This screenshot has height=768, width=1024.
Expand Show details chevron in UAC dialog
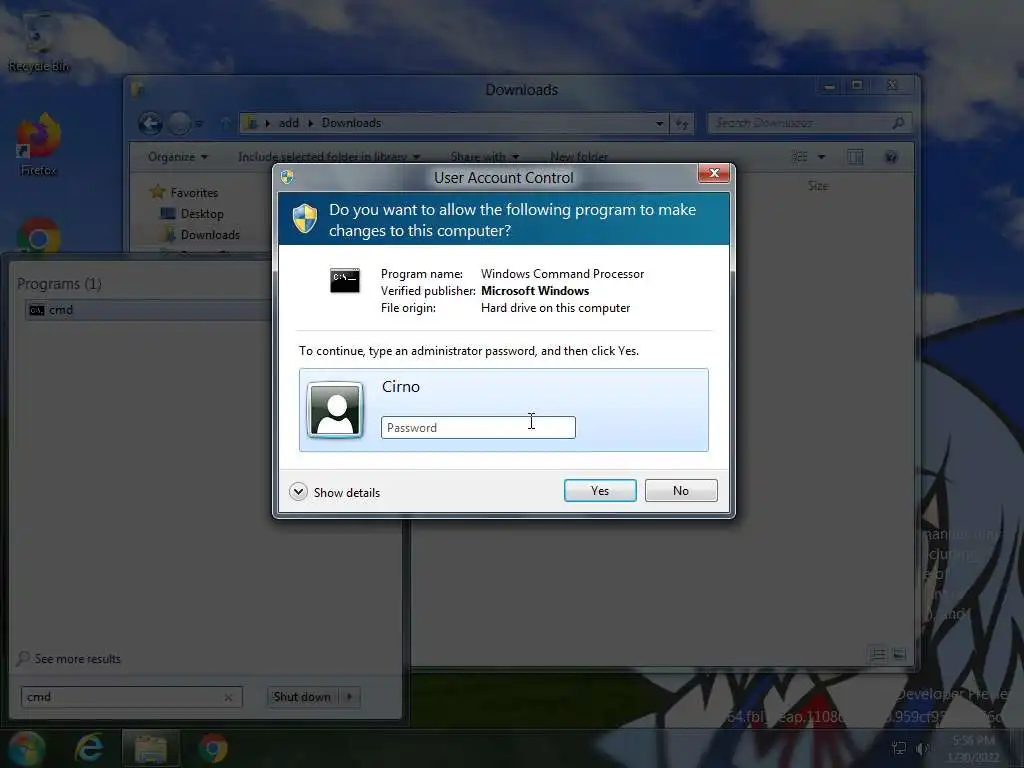pyautogui.click(x=298, y=492)
